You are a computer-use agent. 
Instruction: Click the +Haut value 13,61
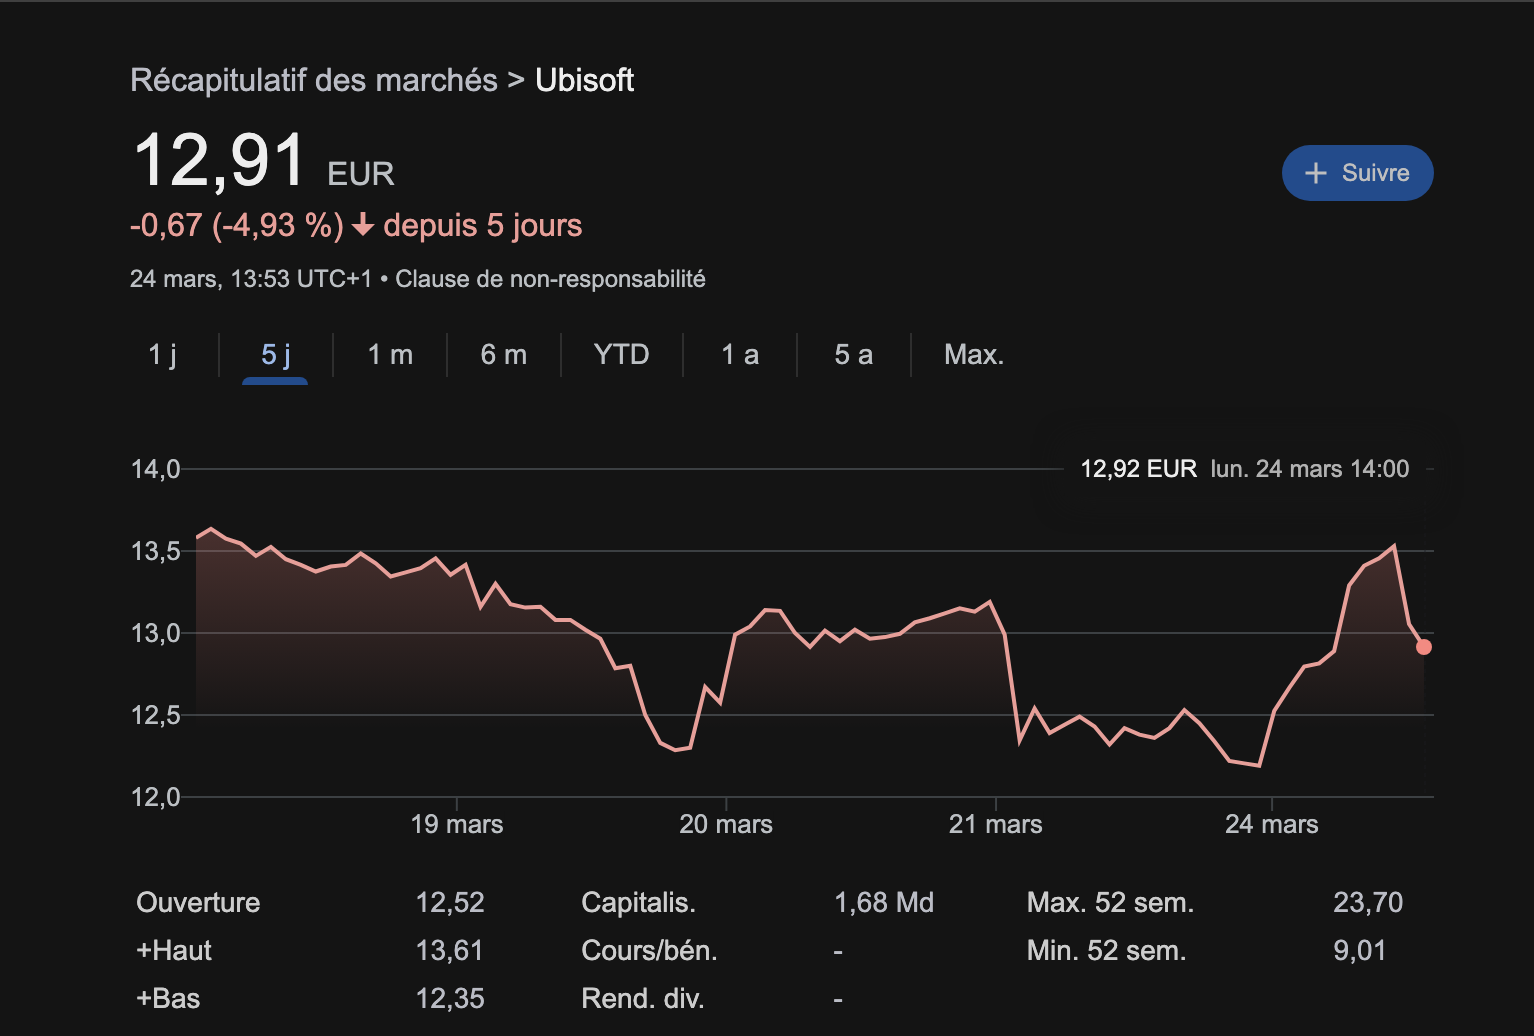pos(450,951)
